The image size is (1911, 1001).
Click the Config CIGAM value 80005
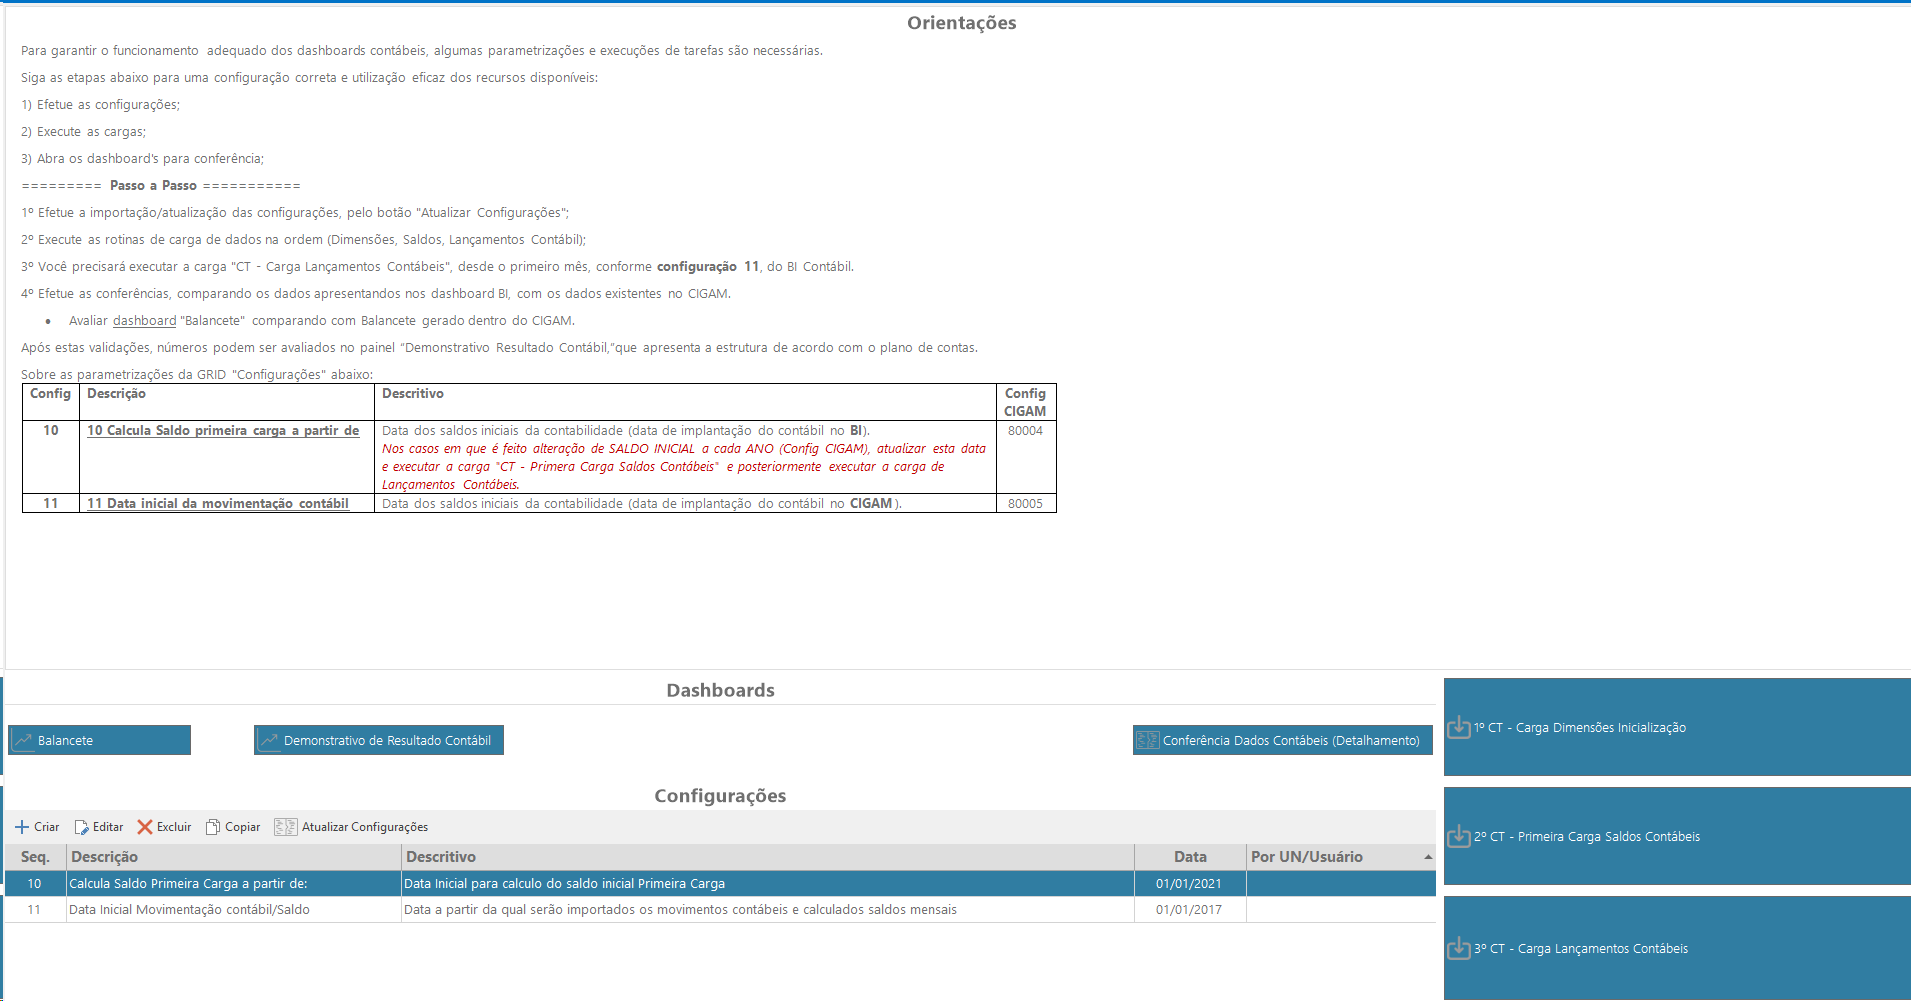click(x=1025, y=504)
